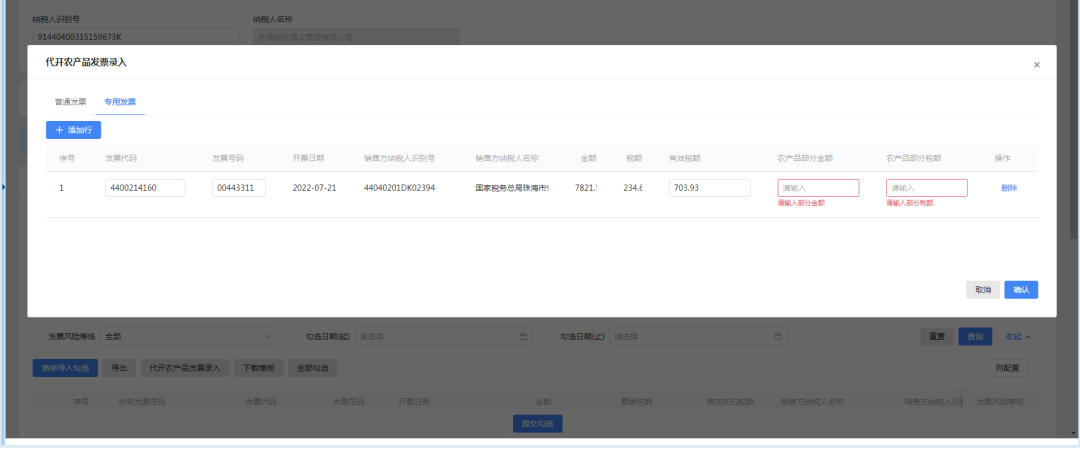The width and height of the screenshot is (1080, 449).
Task: Open the 发票风险等级 dropdown
Action: tap(189, 337)
